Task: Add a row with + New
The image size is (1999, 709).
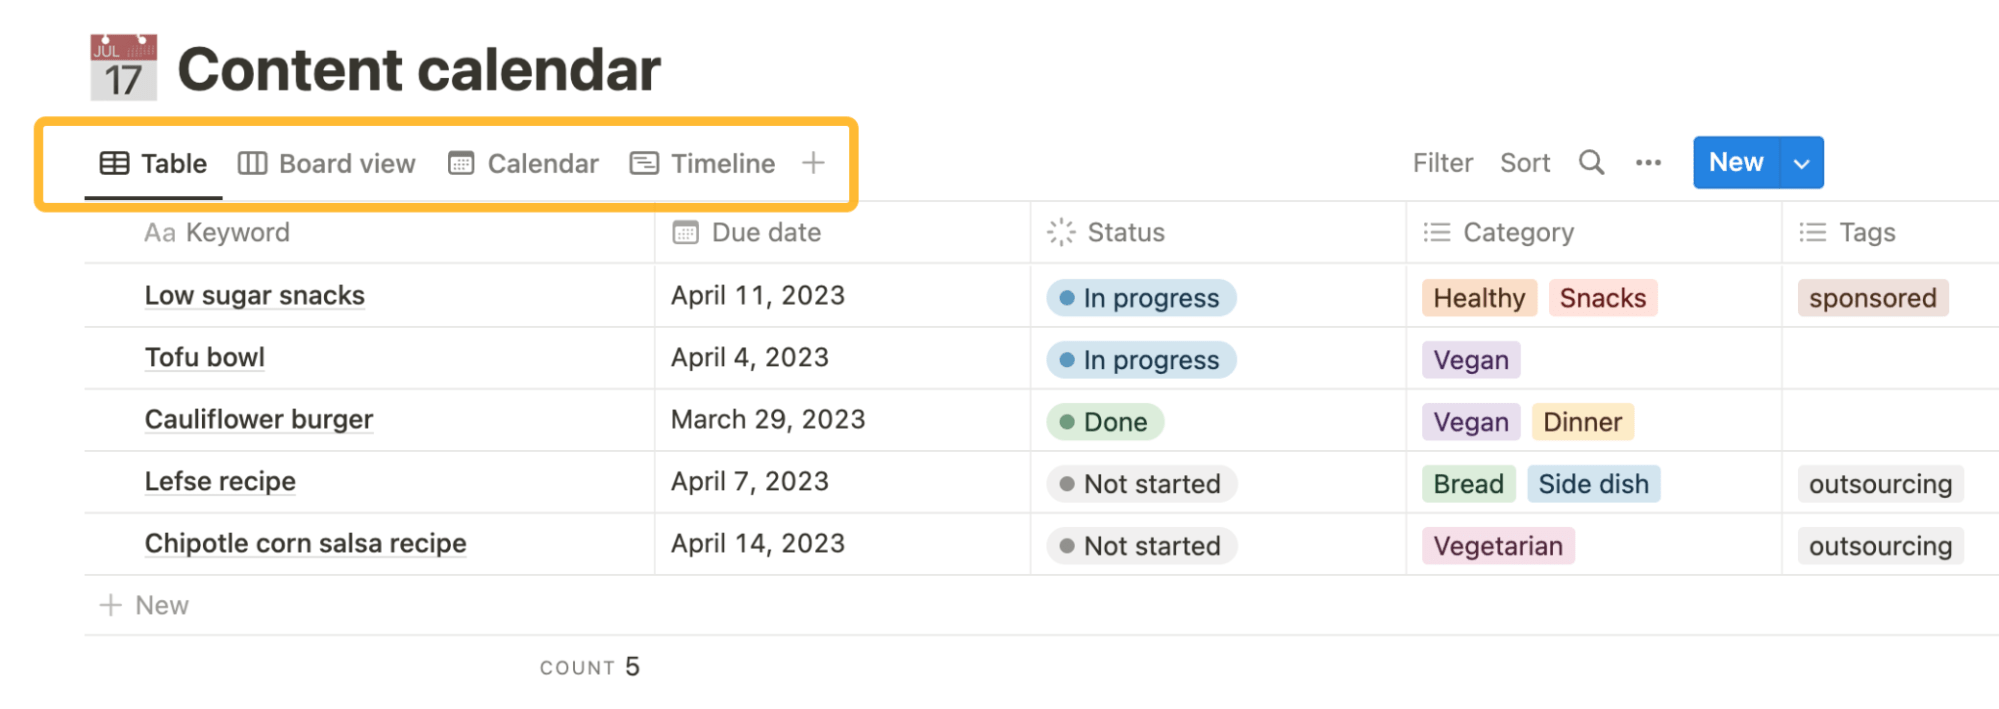Action: [x=144, y=604]
